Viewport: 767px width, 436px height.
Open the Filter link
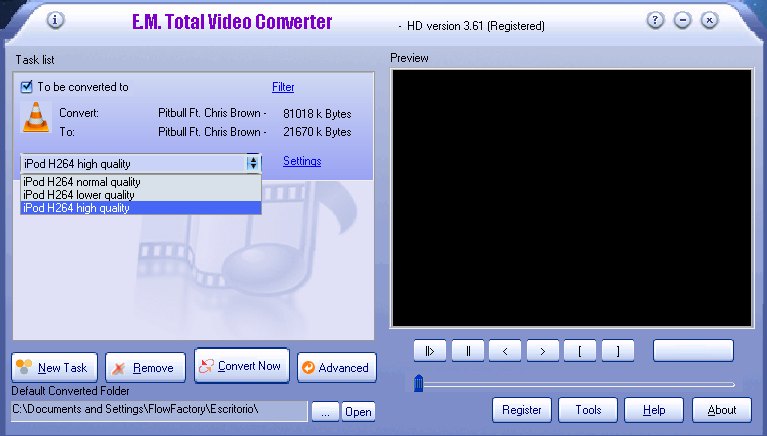click(283, 87)
